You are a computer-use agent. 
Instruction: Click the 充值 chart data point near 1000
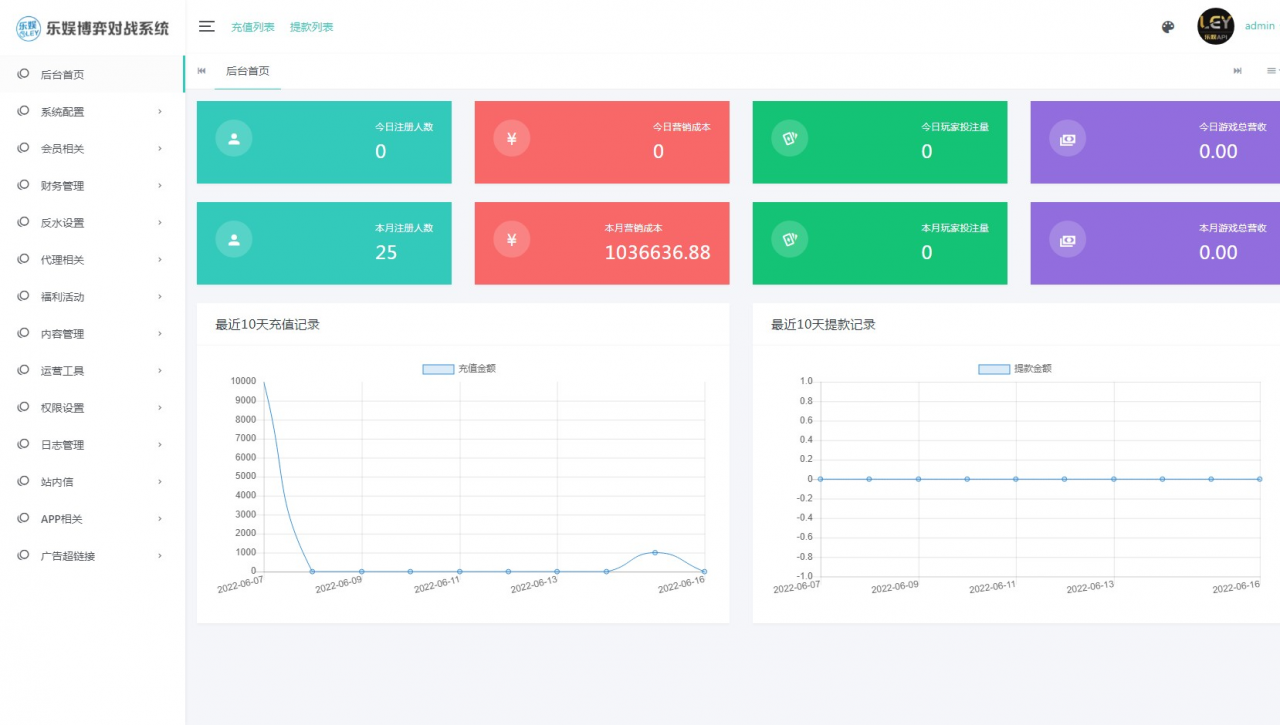click(x=655, y=552)
